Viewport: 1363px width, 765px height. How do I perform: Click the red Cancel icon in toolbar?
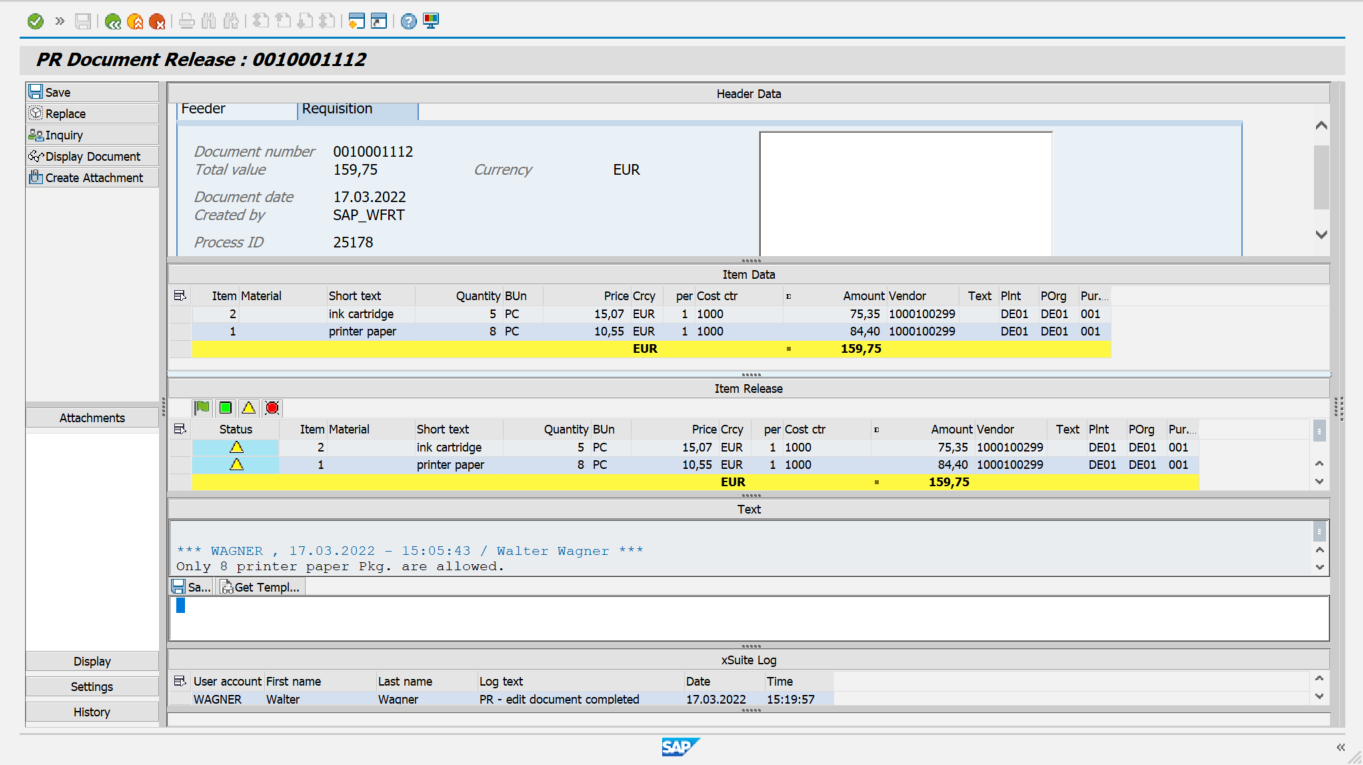click(157, 21)
